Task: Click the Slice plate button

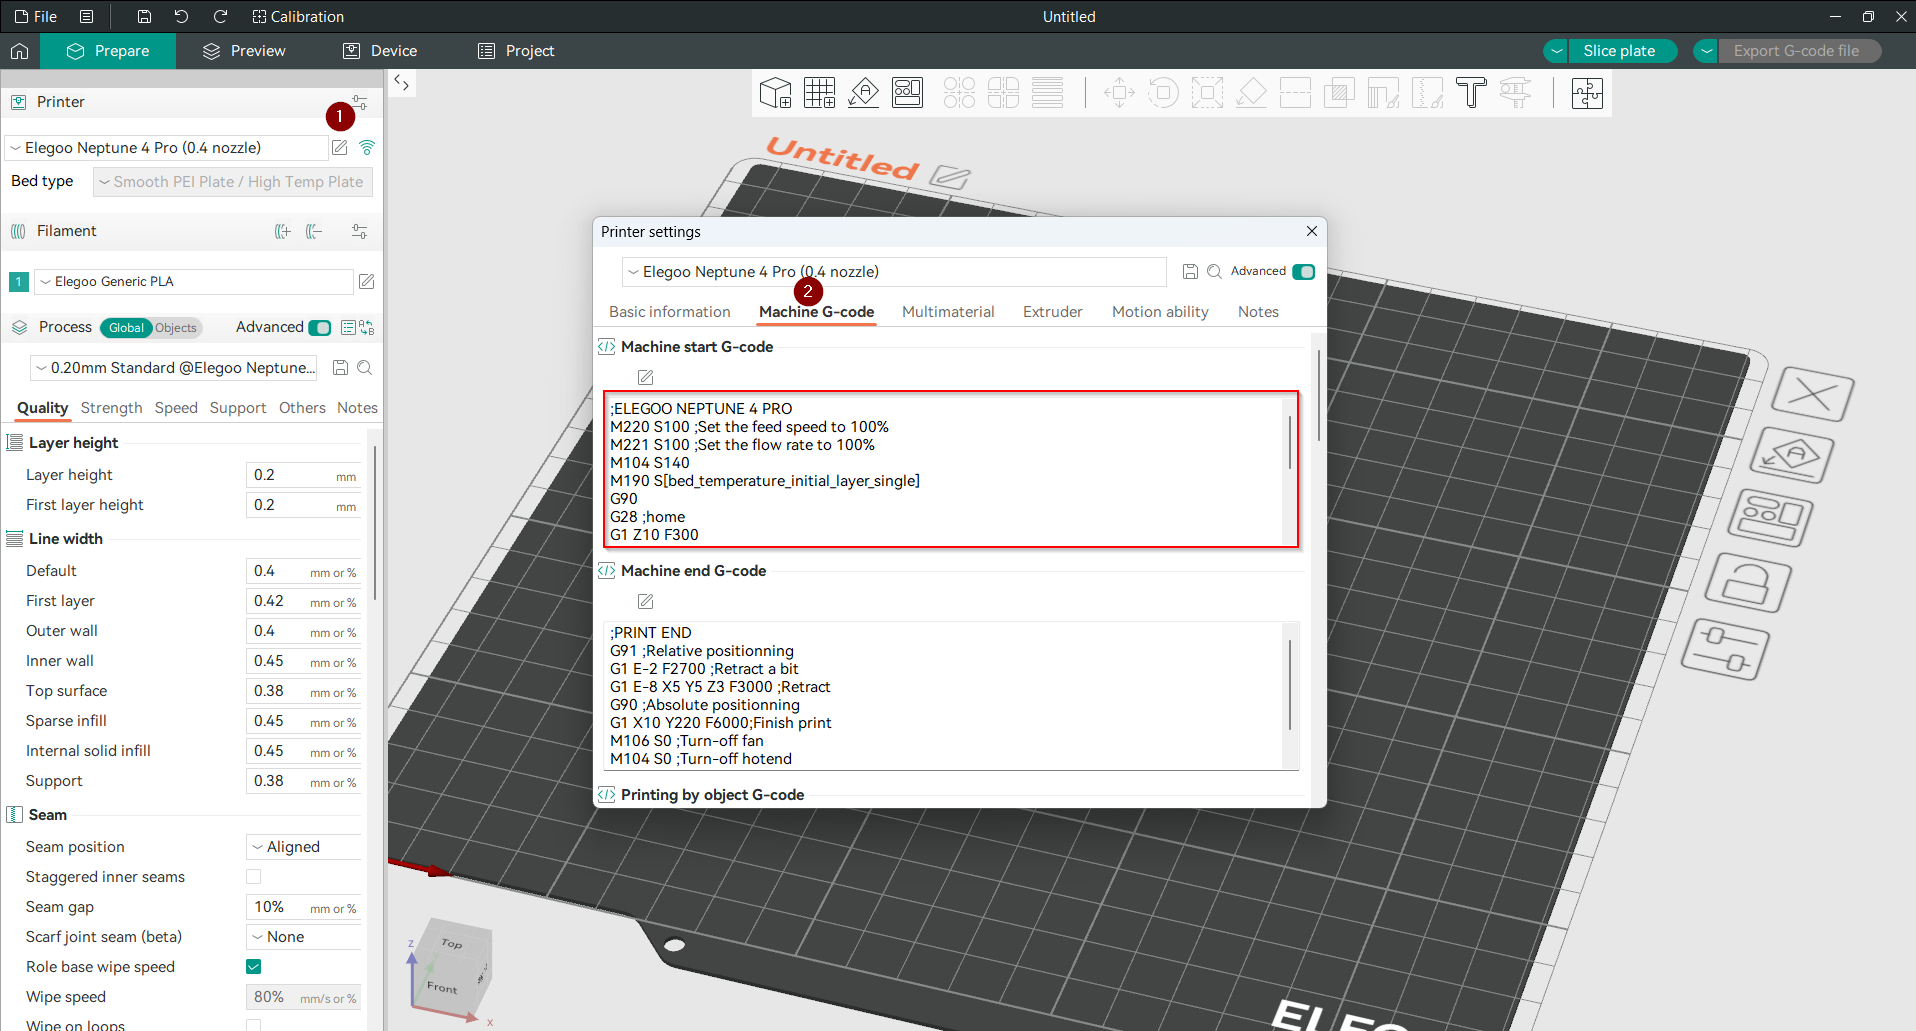Action: coord(1620,51)
